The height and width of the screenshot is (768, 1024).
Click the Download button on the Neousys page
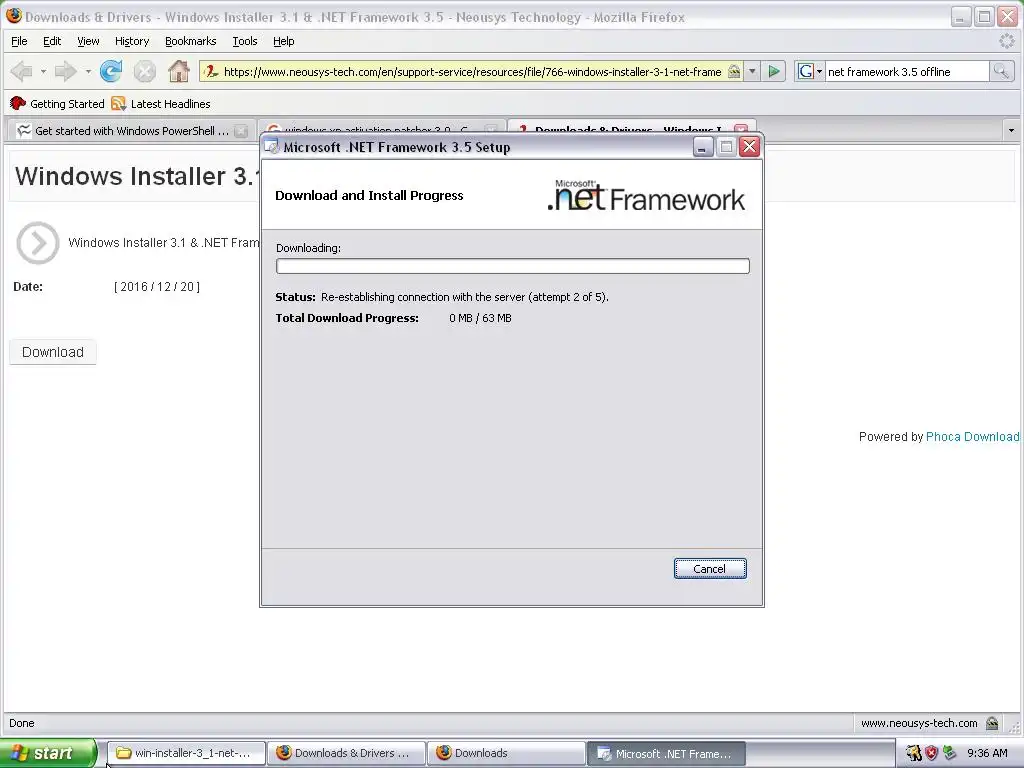(53, 352)
